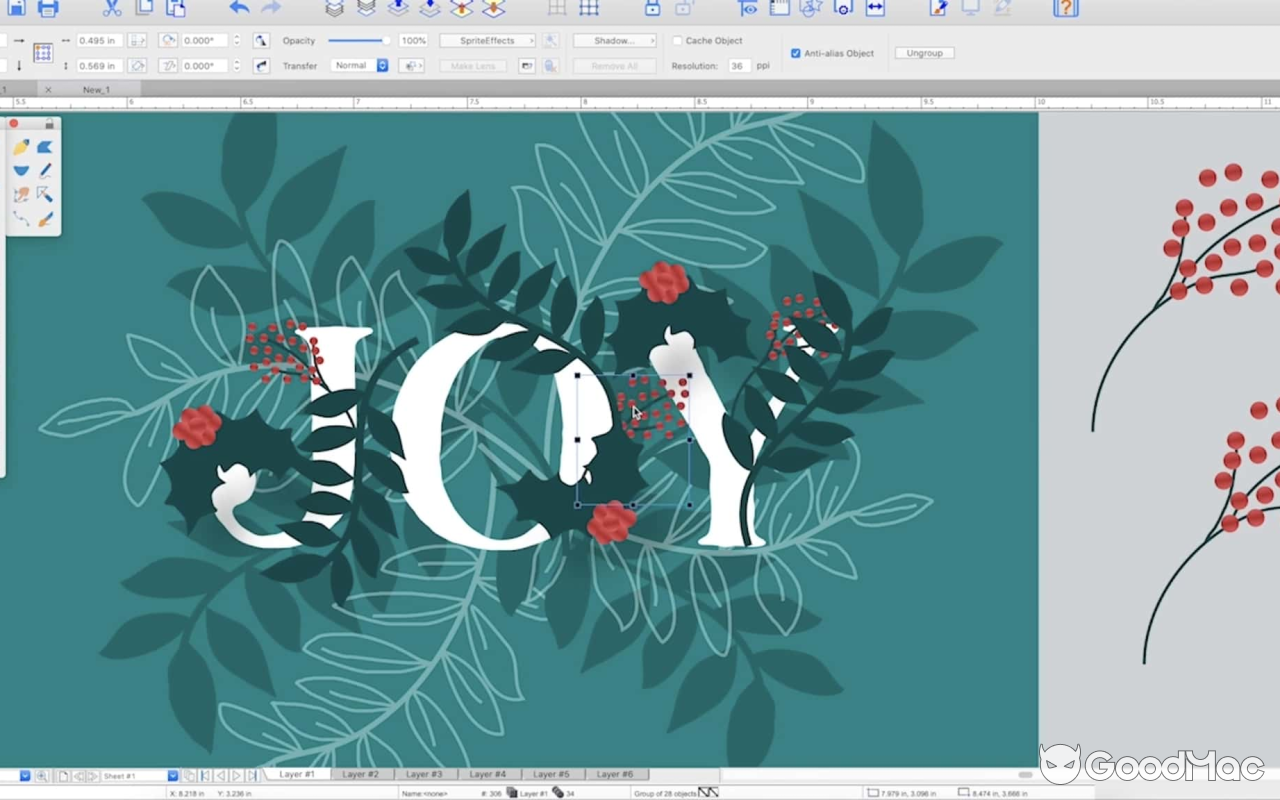Select the curve/path tool in the toolbox
Screen dimensions: 1280x800
(x=23, y=217)
